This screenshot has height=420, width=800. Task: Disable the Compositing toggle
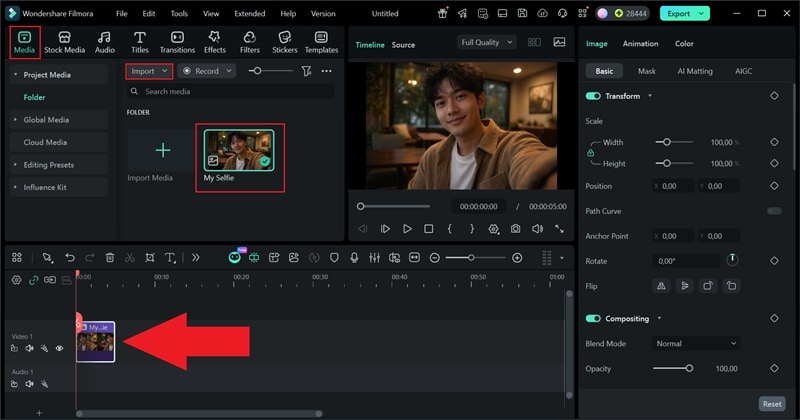594,318
